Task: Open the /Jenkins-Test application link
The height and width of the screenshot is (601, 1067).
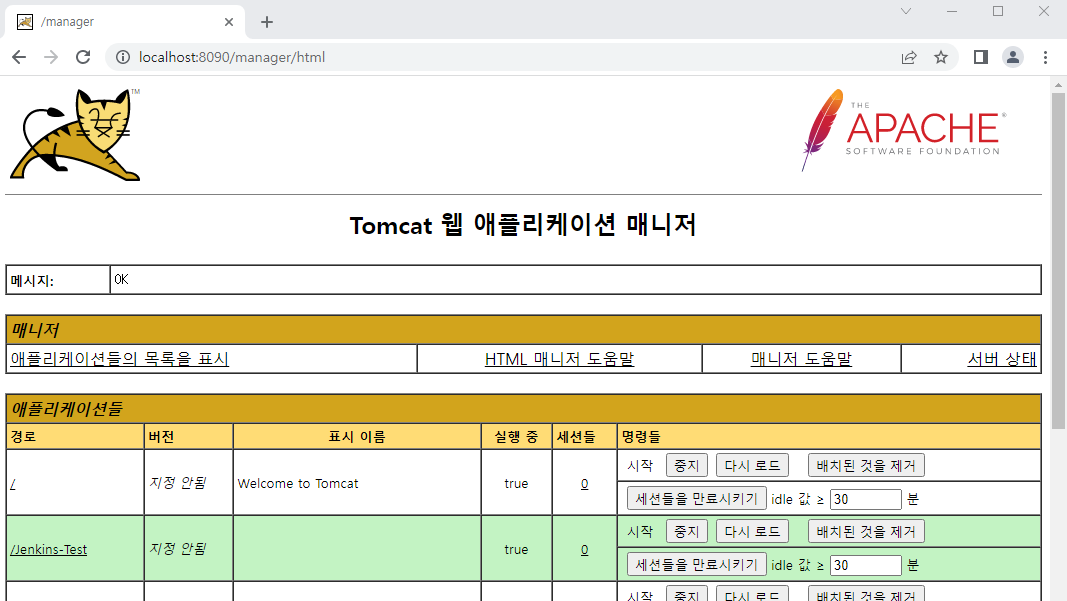Action: (x=48, y=549)
